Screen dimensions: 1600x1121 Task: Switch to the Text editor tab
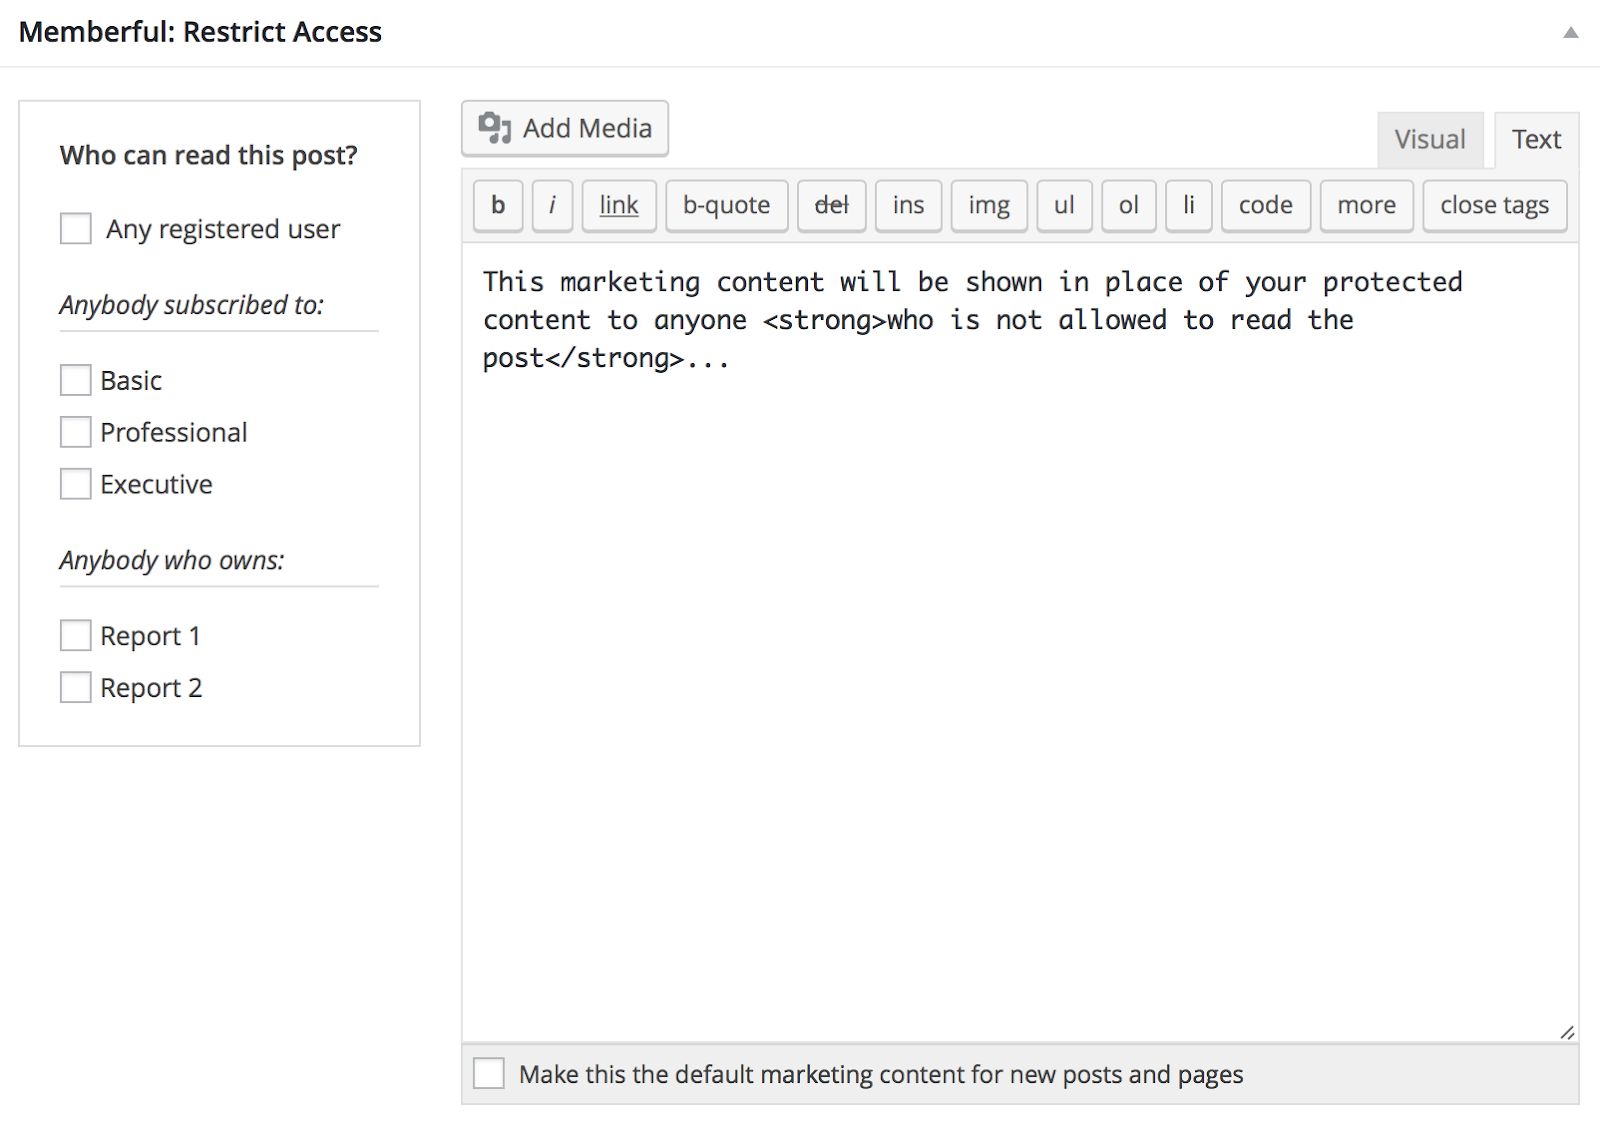pos(1536,140)
